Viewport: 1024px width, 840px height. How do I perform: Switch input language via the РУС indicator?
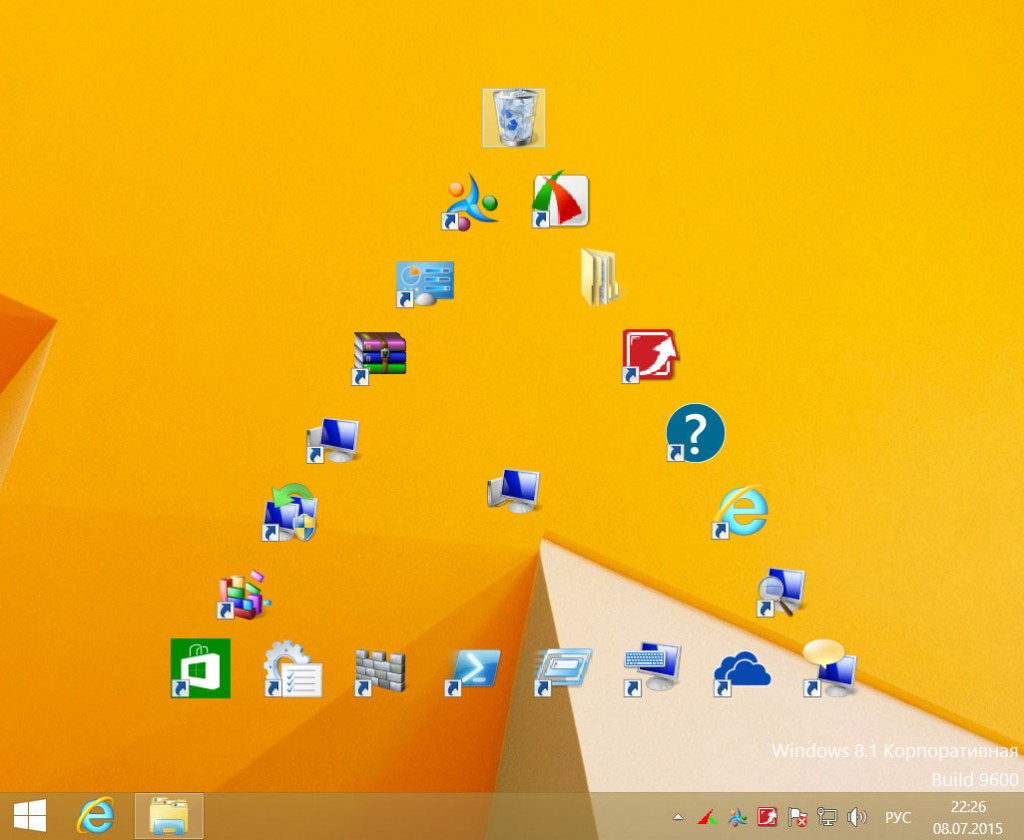897,817
